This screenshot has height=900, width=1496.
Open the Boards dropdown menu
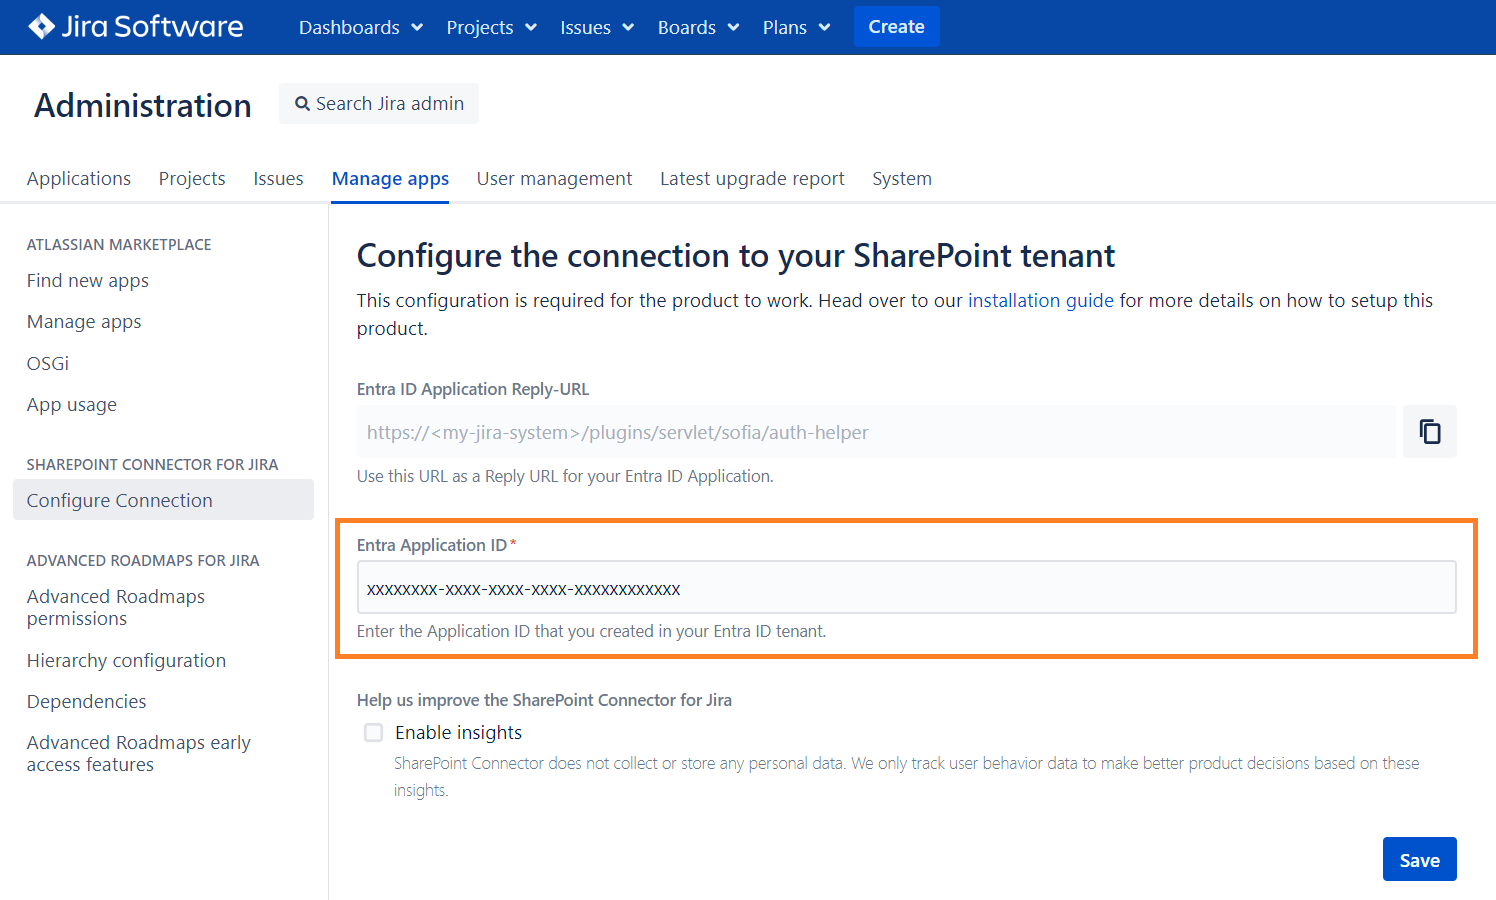(698, 27)
